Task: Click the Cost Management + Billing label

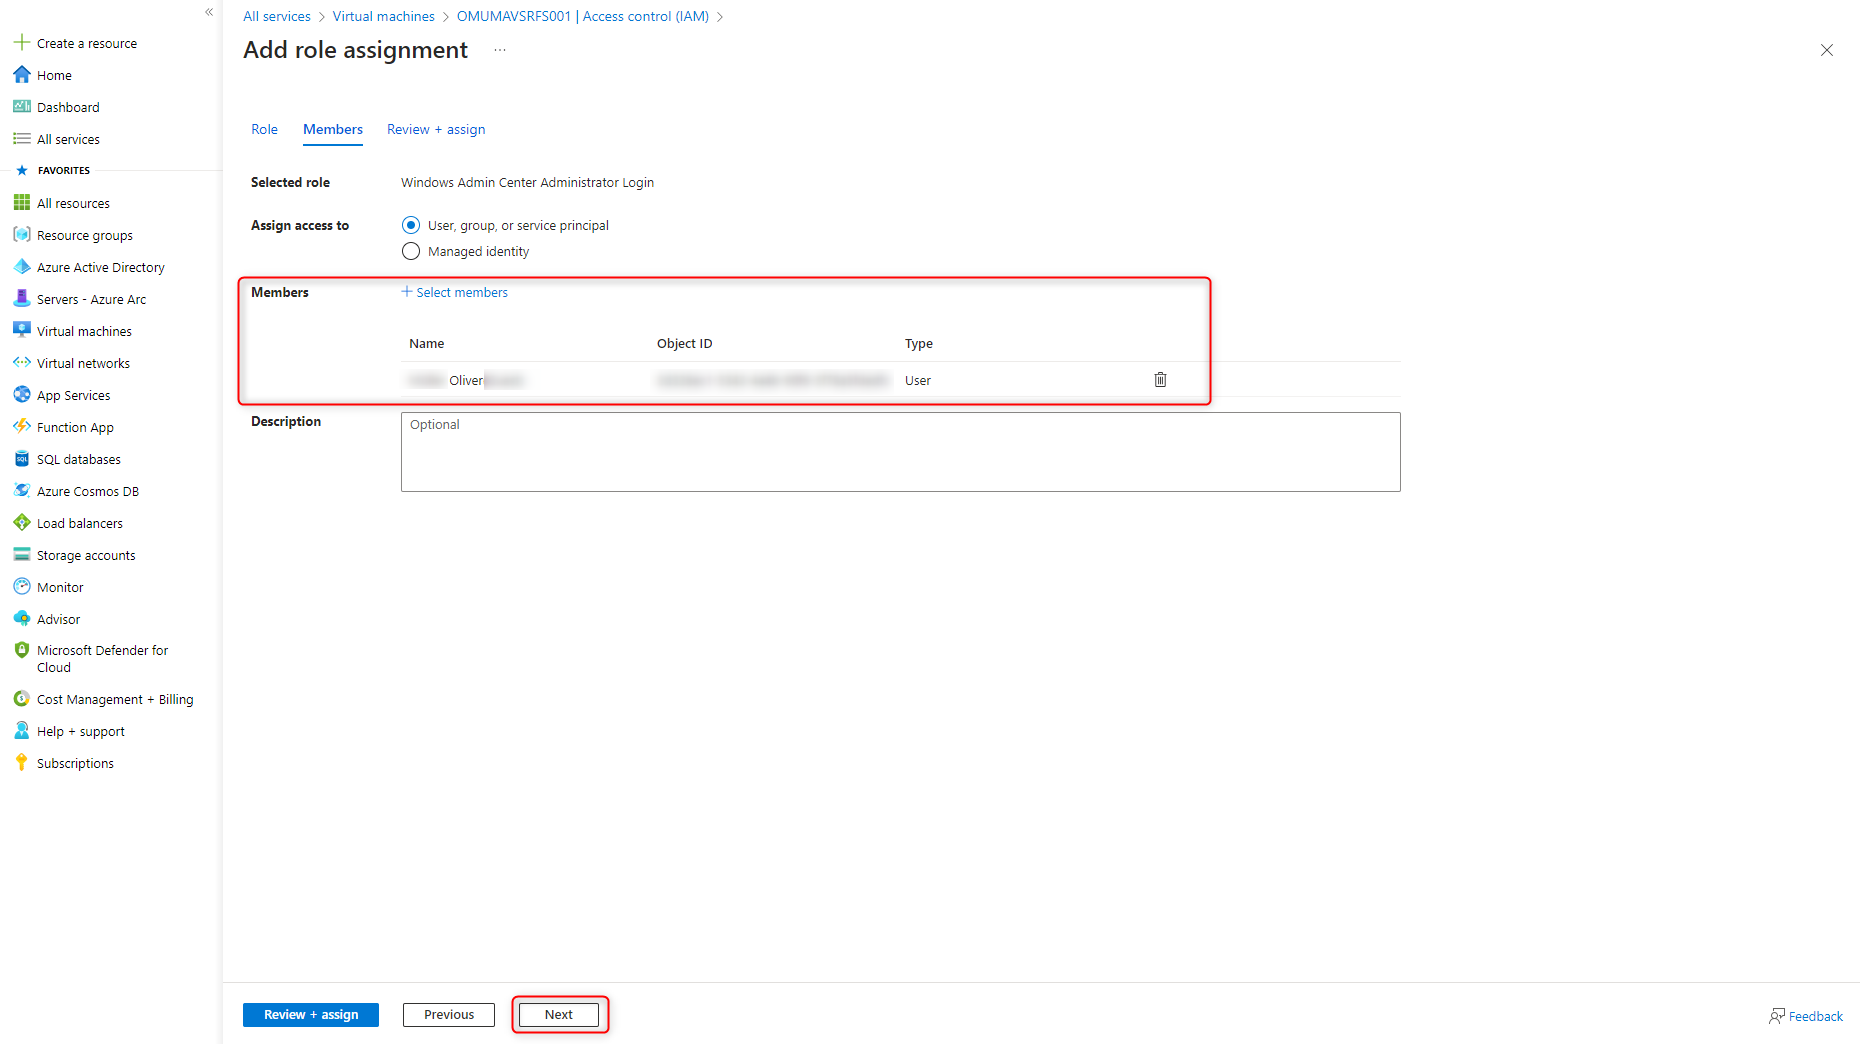Action: point(115,699)
